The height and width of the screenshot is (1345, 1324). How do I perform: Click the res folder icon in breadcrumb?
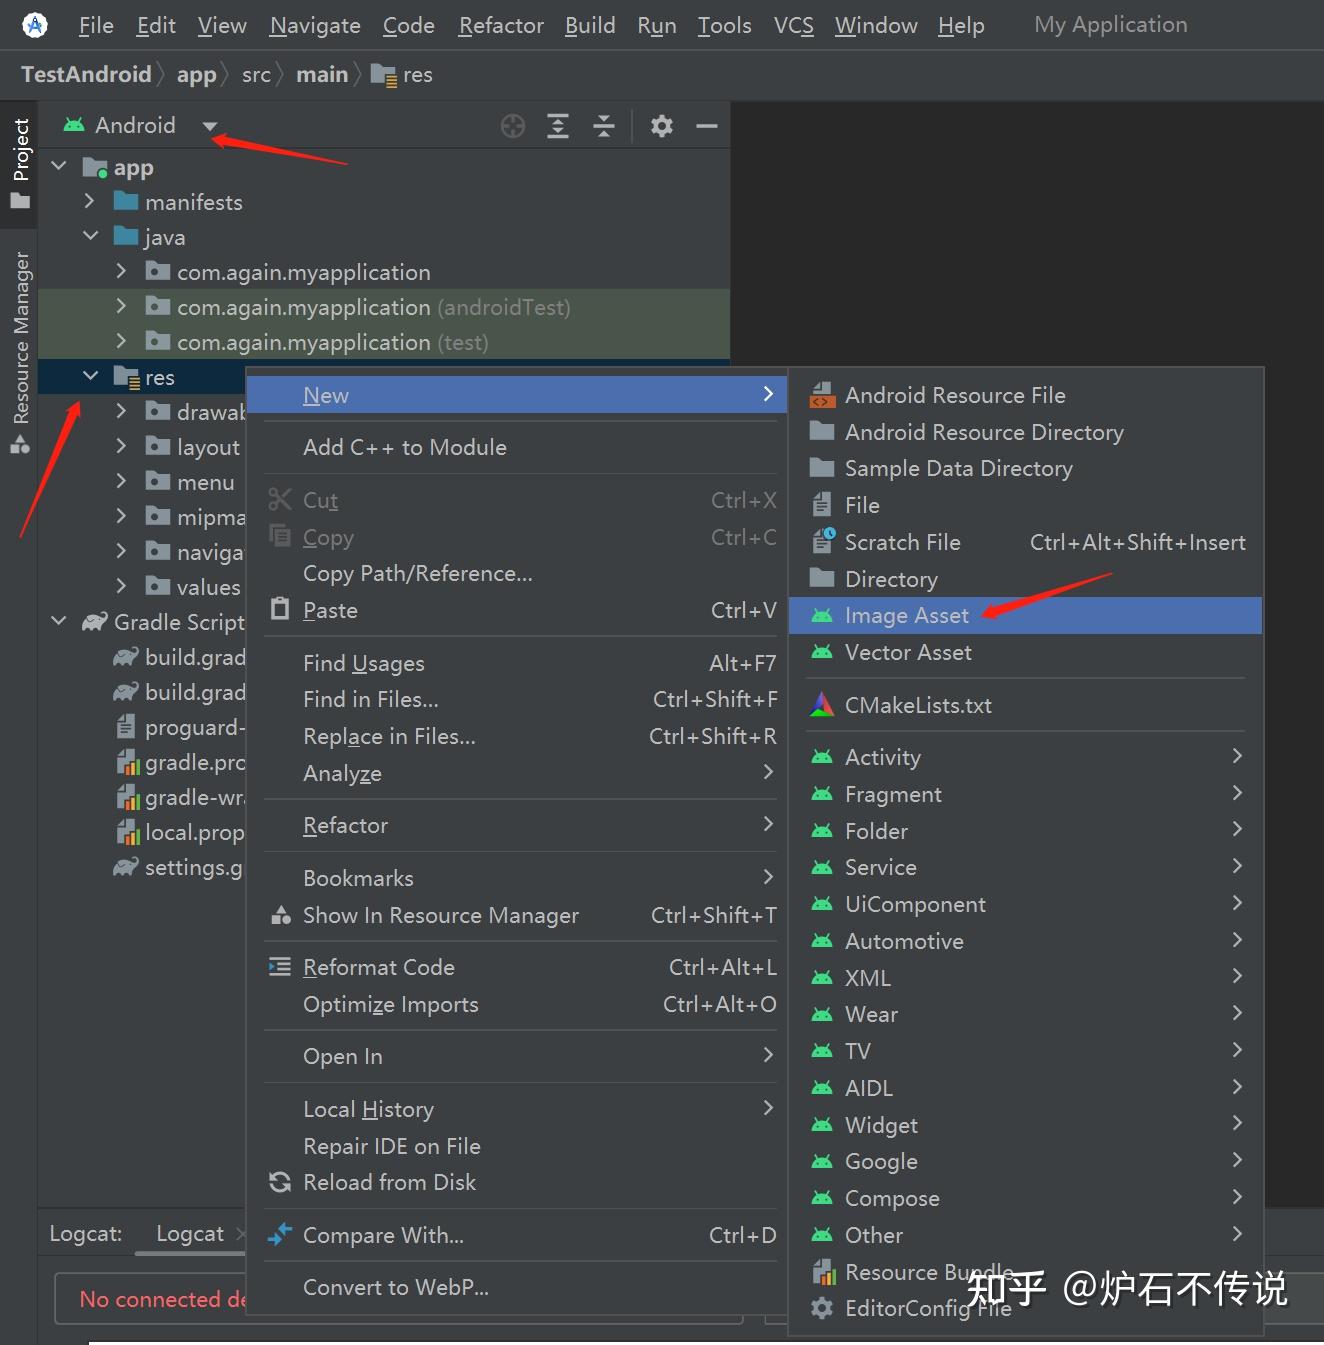383,74
